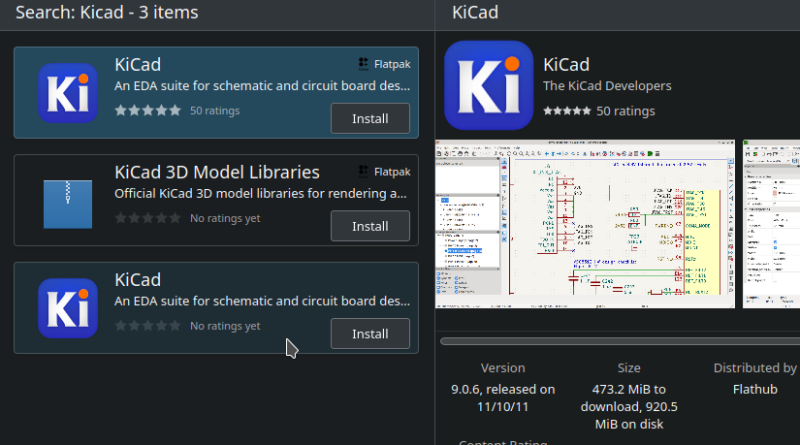Open the main KiCad schematic screenshot
This screenshot has height=445, width=800.
pyautogui.click(x=584, y=224)
